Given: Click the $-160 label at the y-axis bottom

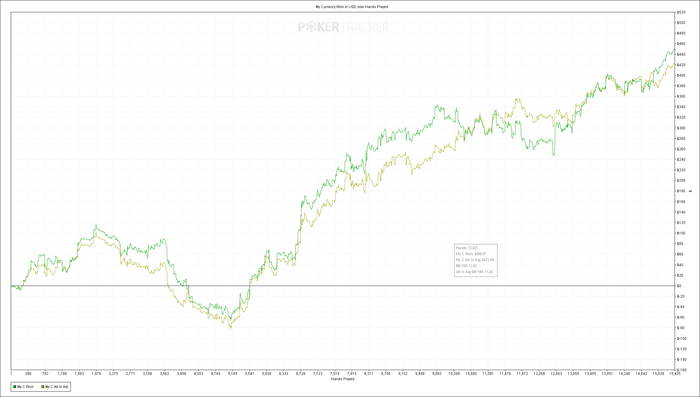Looking at the screenshot, I should coord(681,370).
